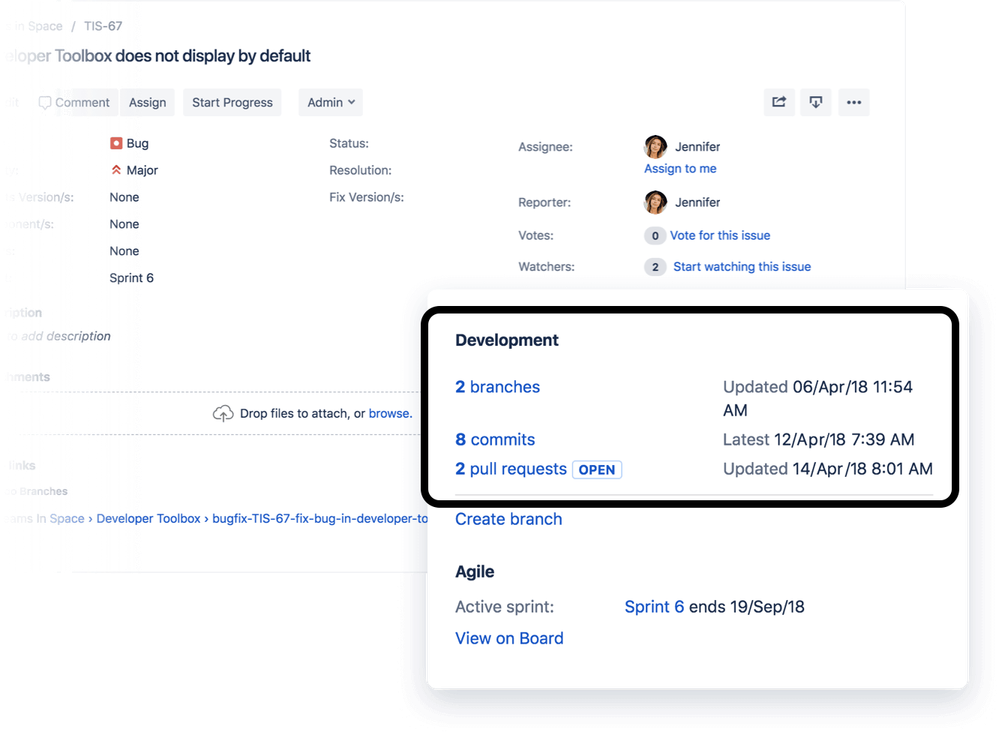
Task: Click the Create branch link
Action: pyautogui.click(x=508, y=519)
